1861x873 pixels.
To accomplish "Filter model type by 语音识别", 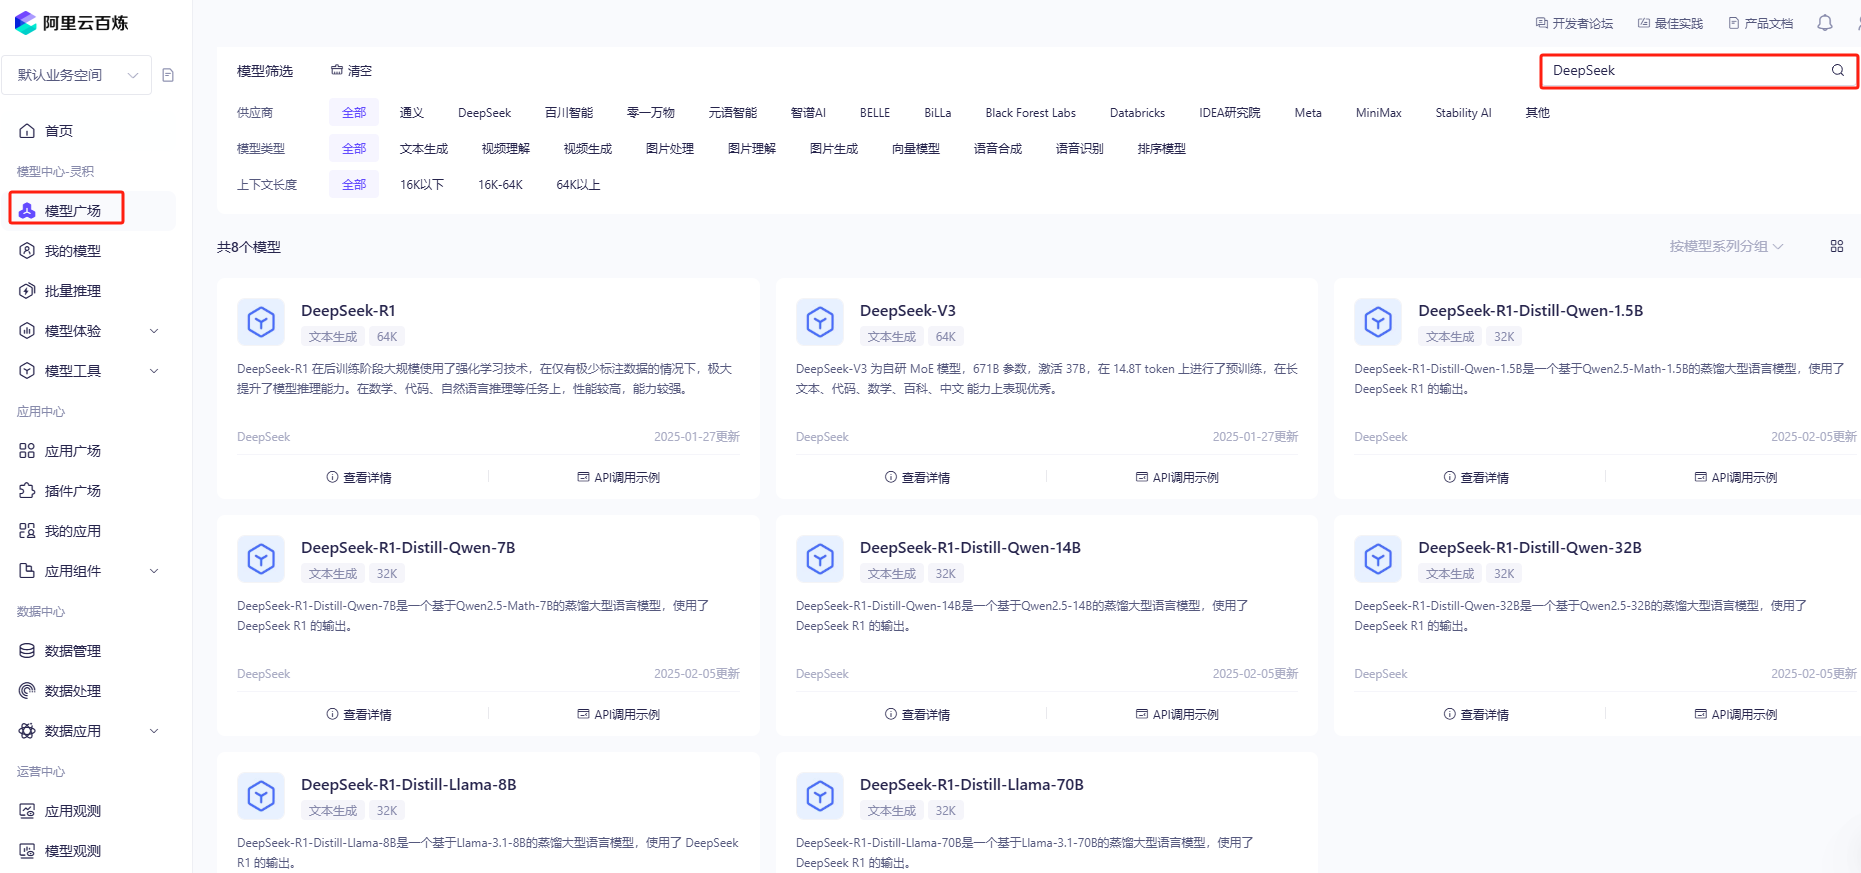I will [1080, 149].
